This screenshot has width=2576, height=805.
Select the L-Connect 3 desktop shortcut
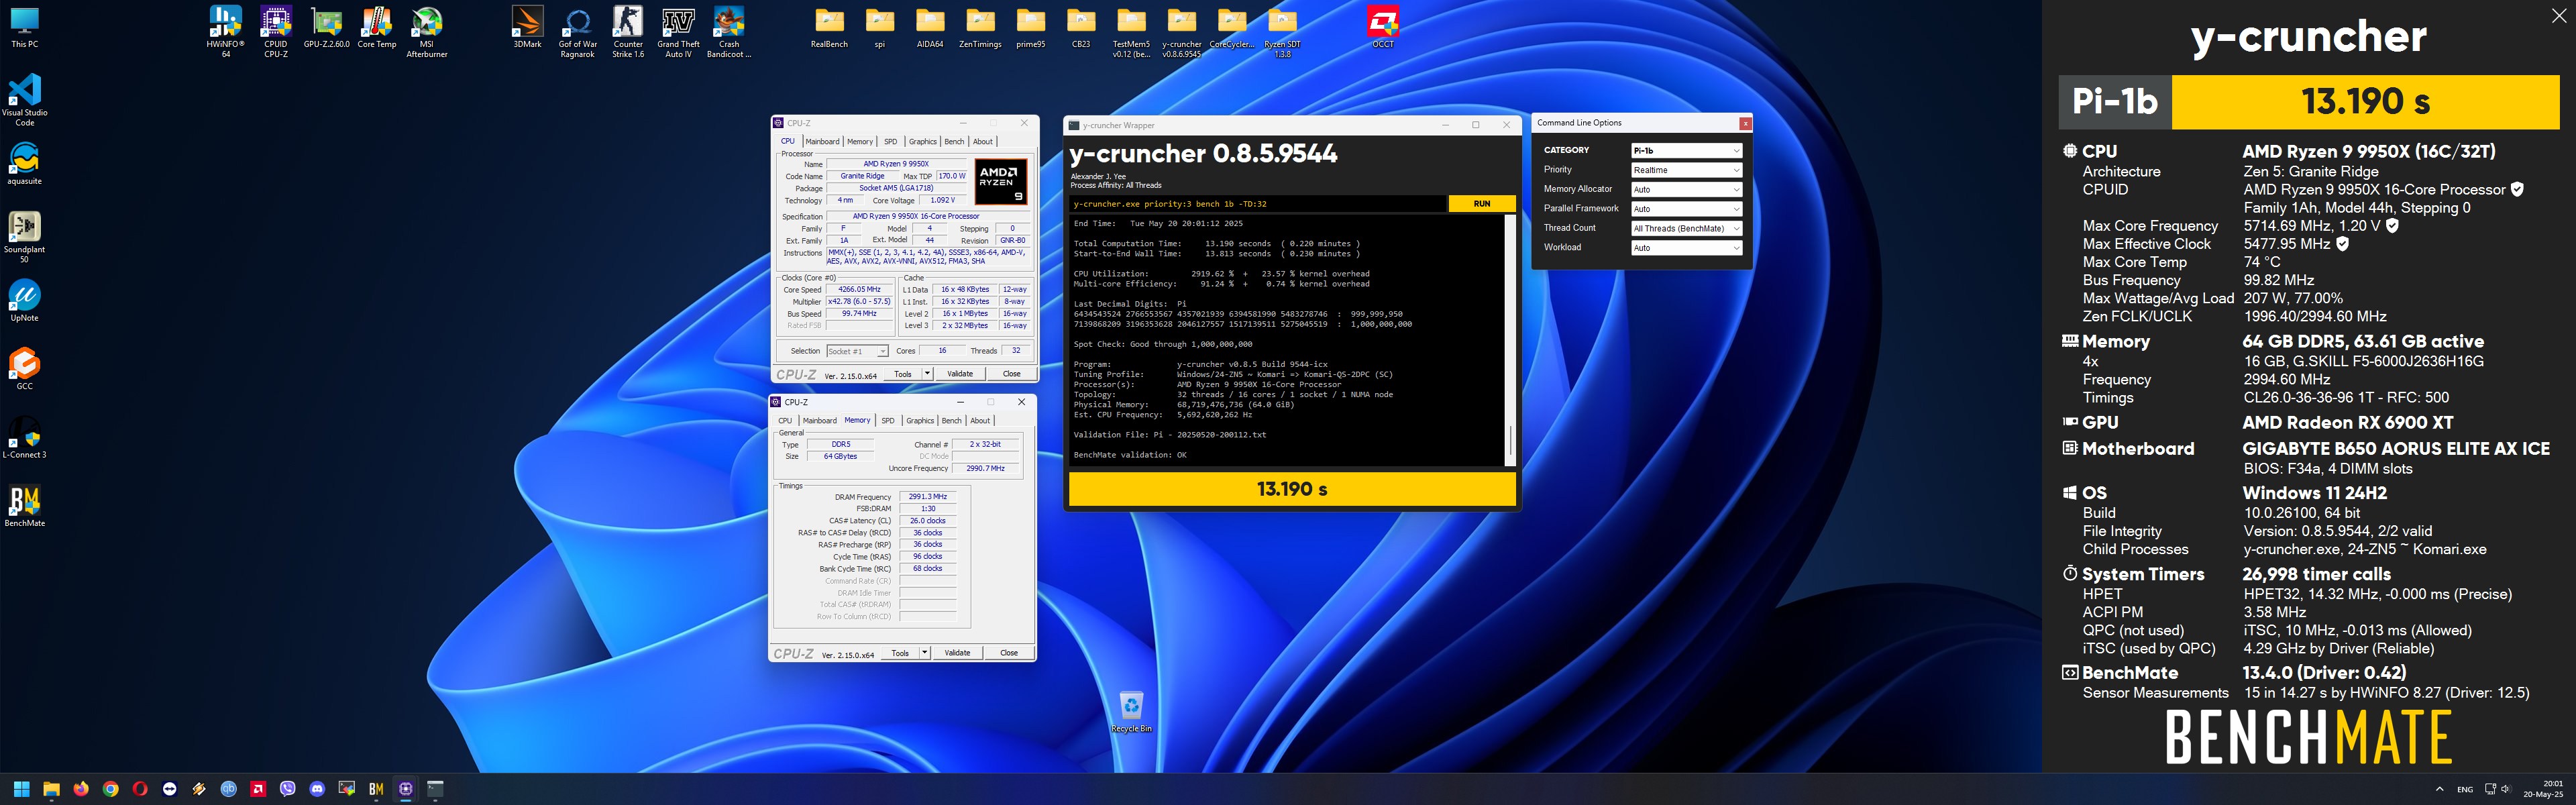point(25,437)
